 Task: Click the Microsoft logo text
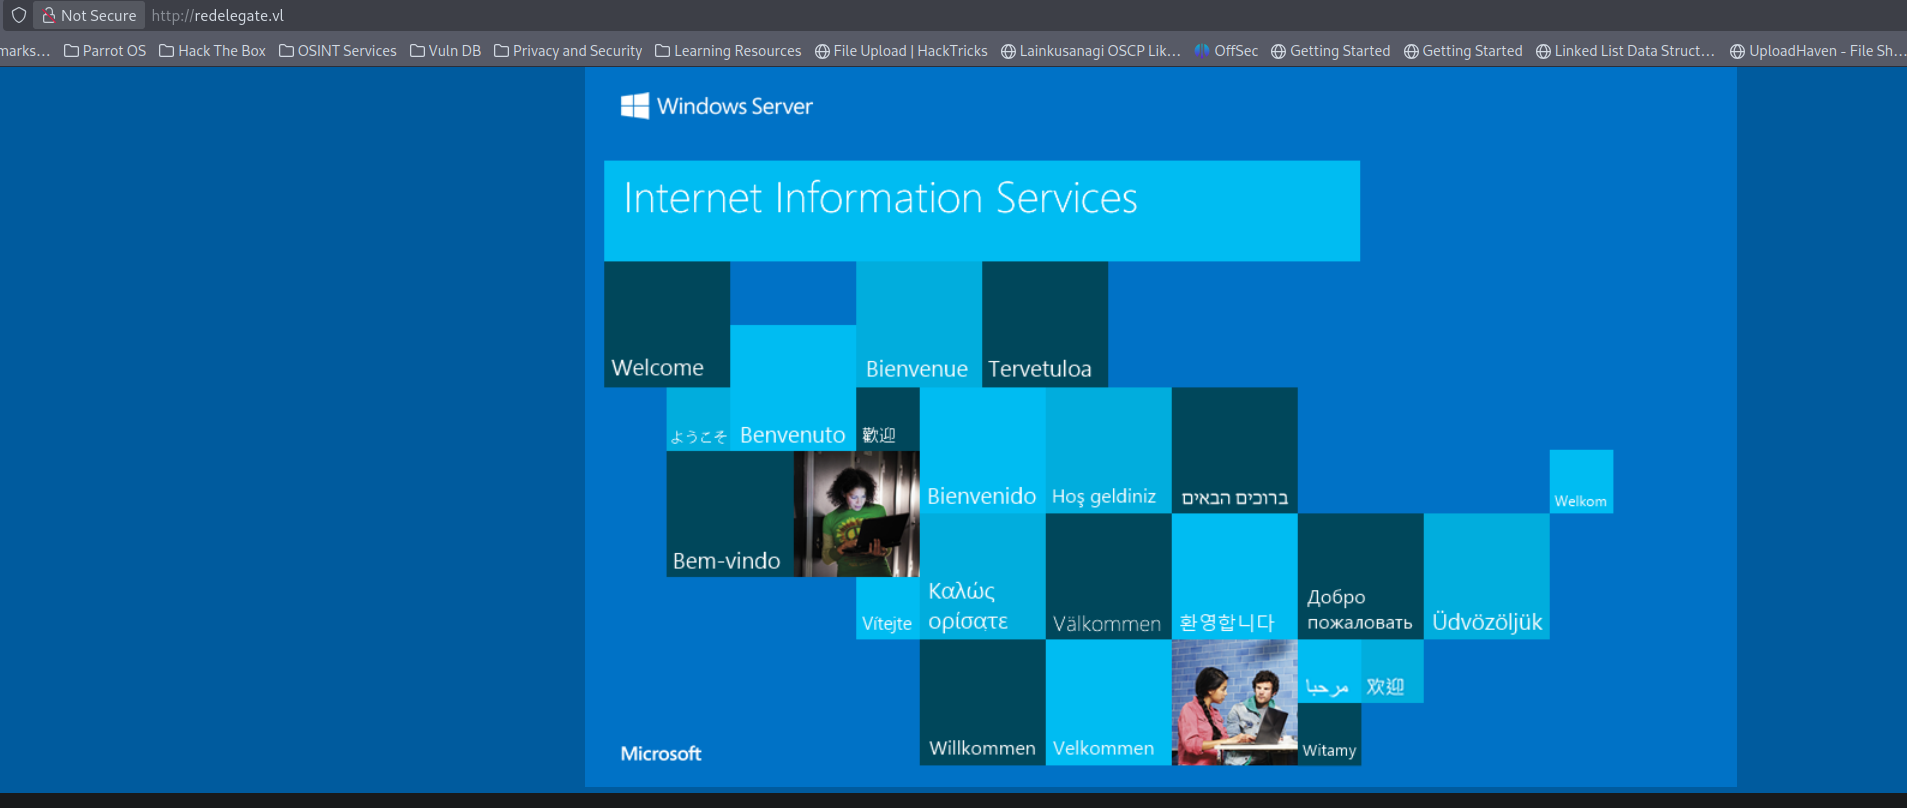tap(660, 753)
